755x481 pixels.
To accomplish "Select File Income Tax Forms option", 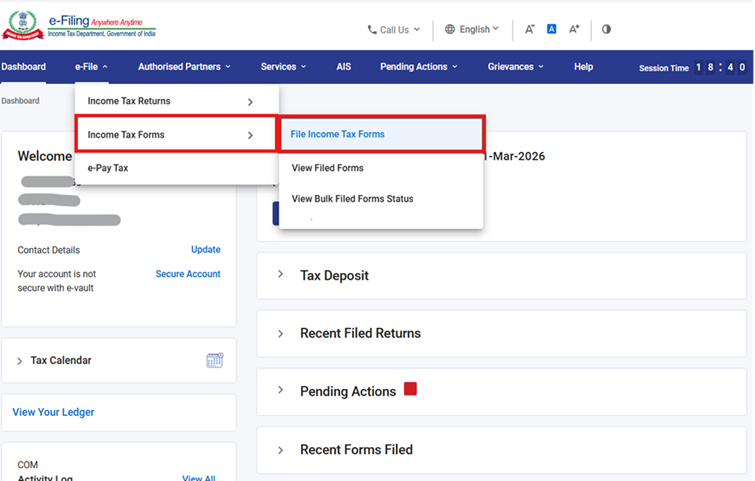I will tap(337, 134).
